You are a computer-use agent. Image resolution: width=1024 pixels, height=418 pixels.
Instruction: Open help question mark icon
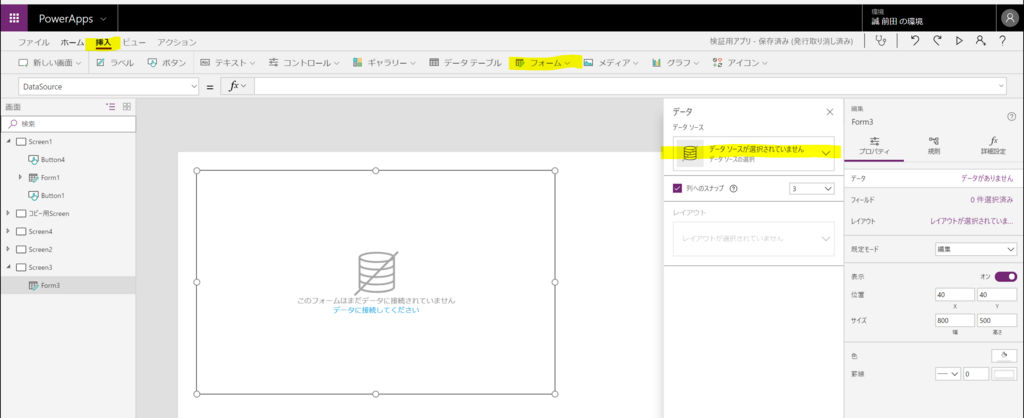(1002, 41)
